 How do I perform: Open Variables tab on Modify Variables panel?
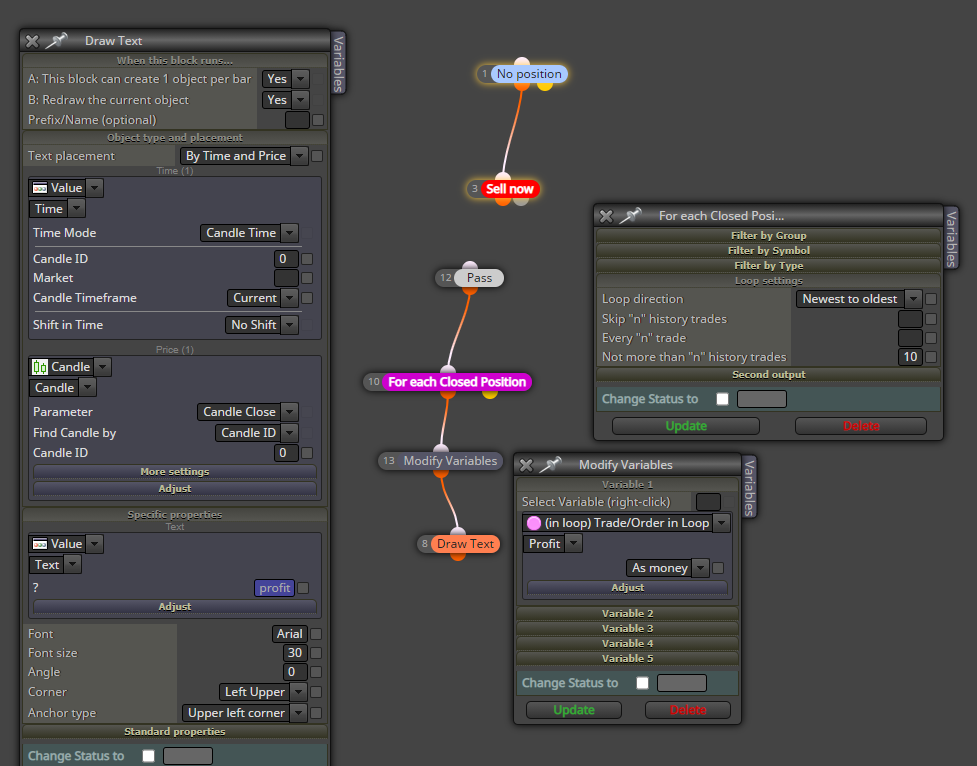coord(749,487)
